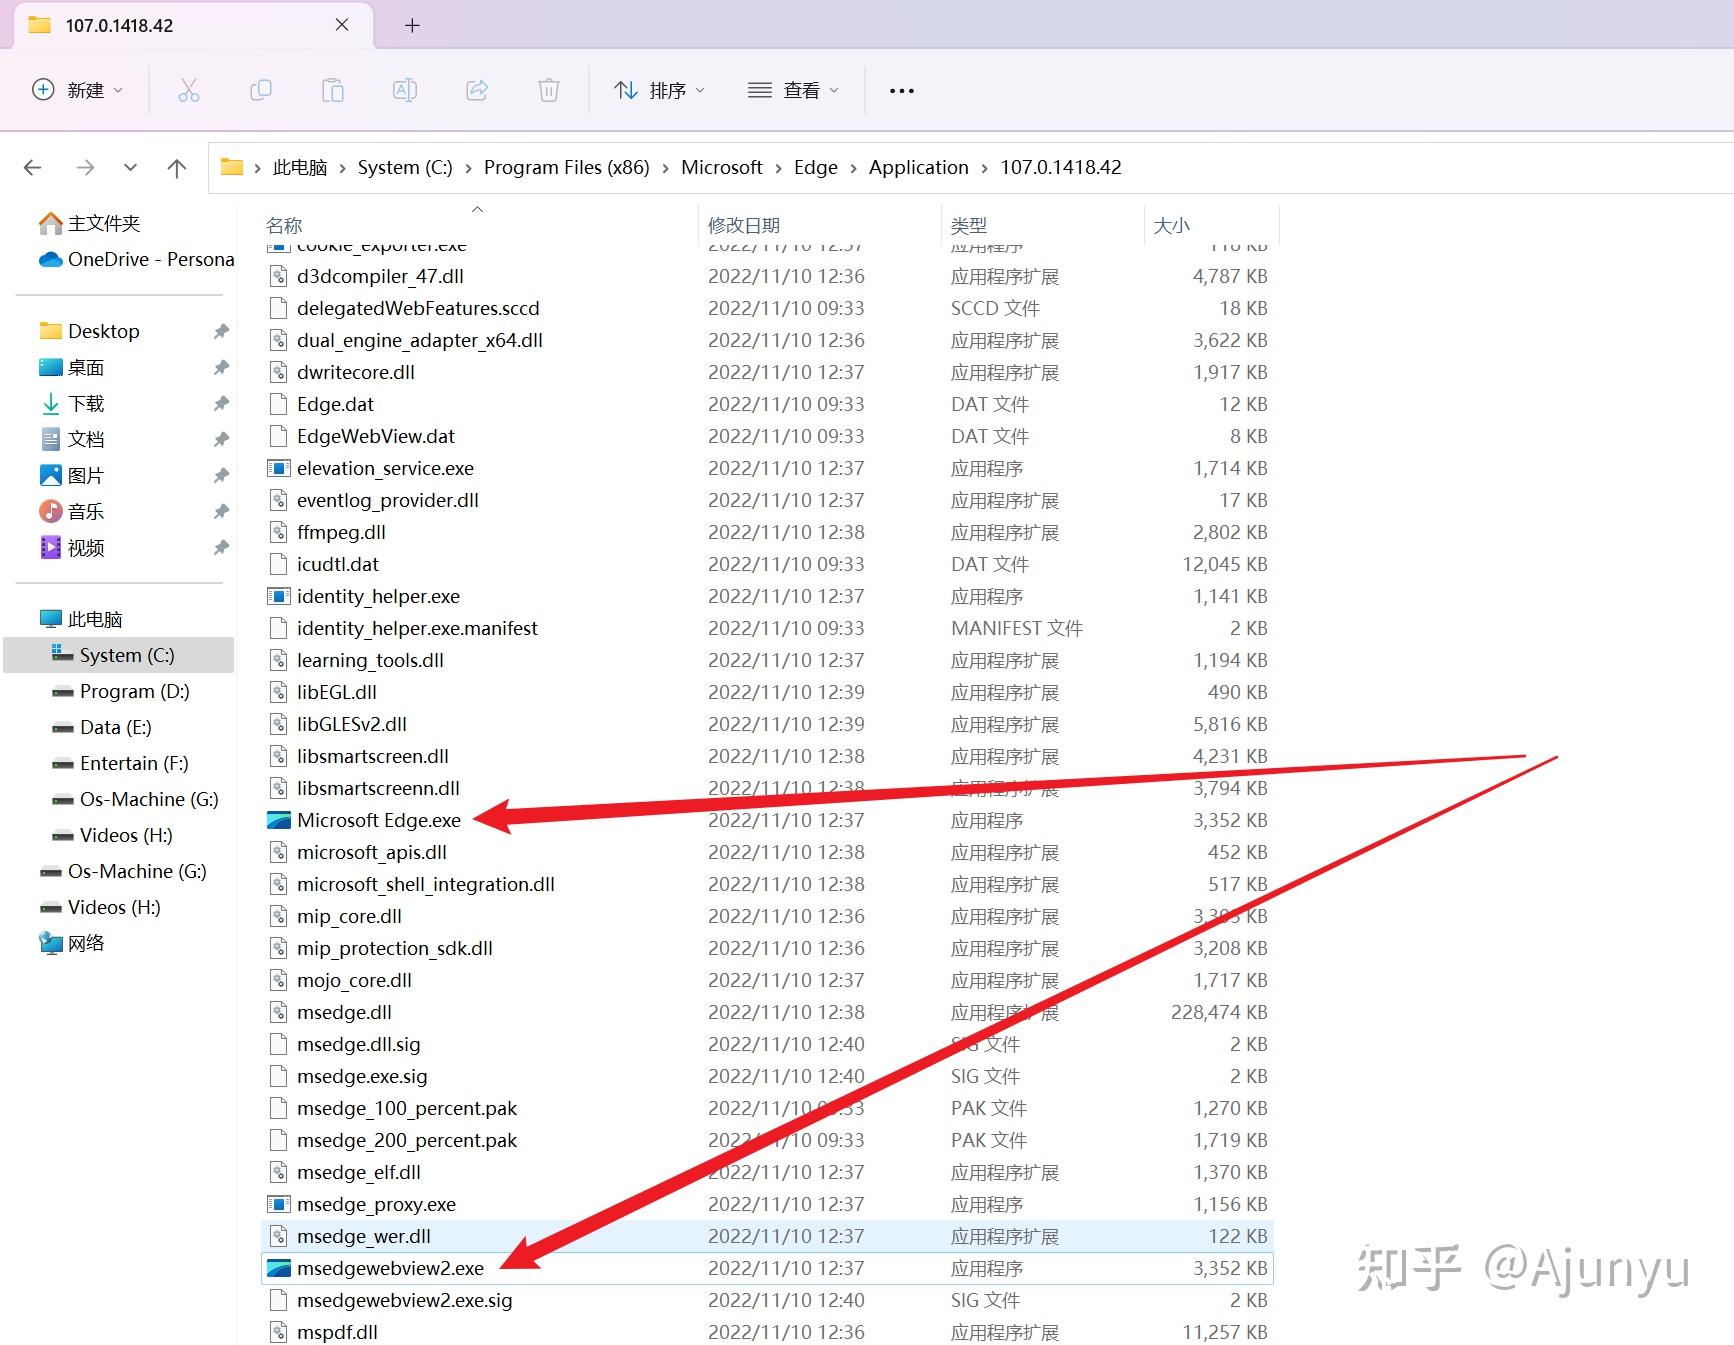
Task: Click the msedge_proxy.exe file icon
Action: pyautogui.click(x=279, y=1204)
